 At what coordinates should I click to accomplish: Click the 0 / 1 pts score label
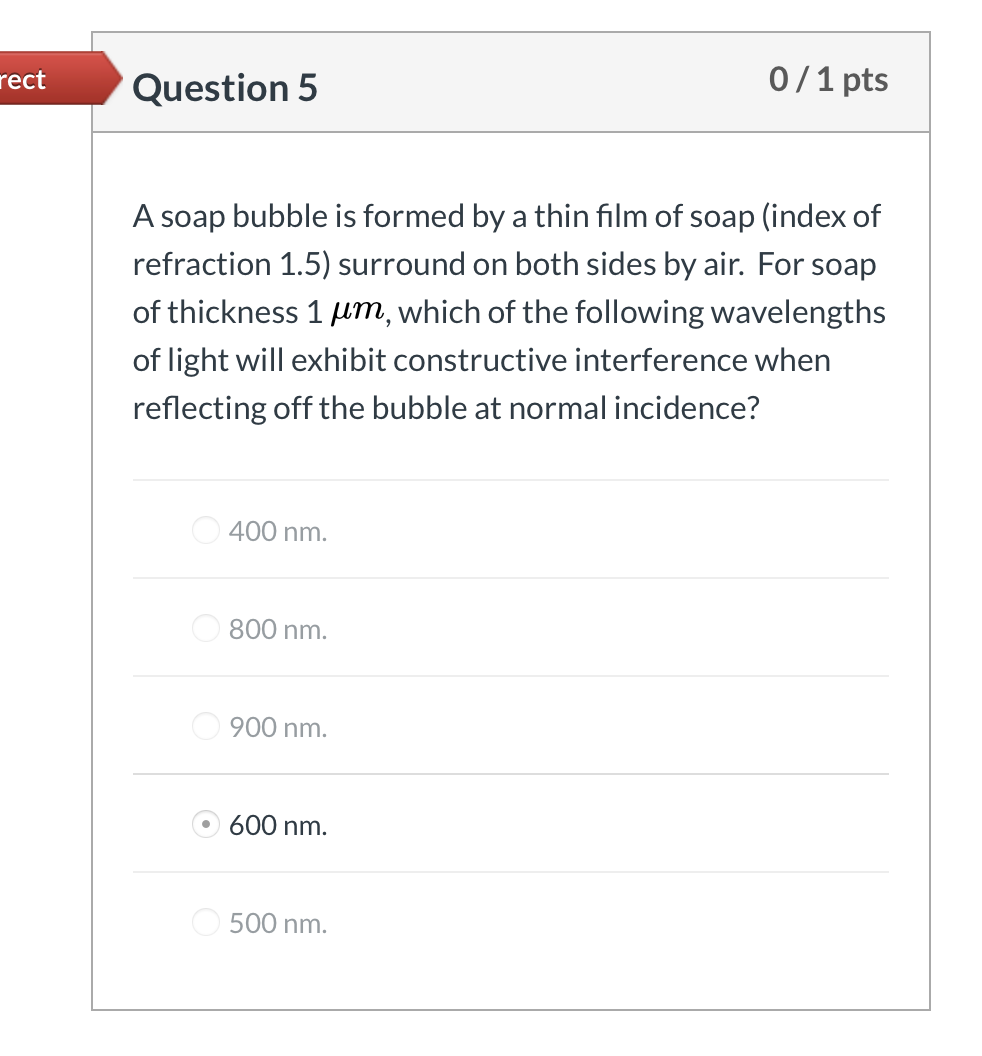tap(827, 80)
